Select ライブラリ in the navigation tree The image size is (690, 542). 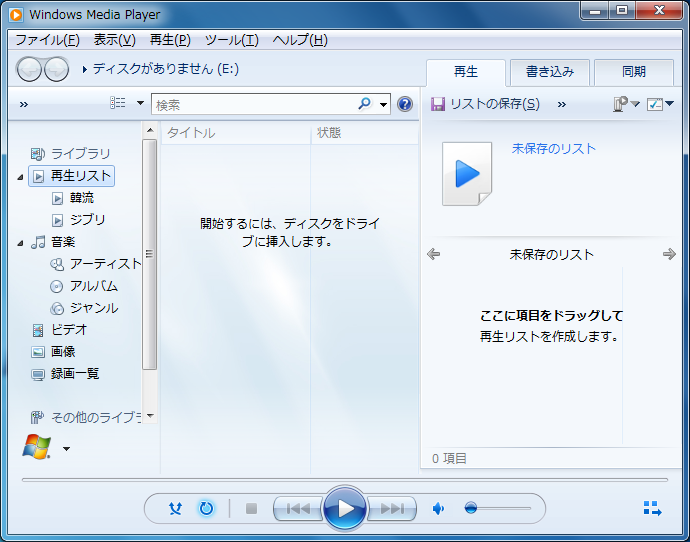(70, 154)
